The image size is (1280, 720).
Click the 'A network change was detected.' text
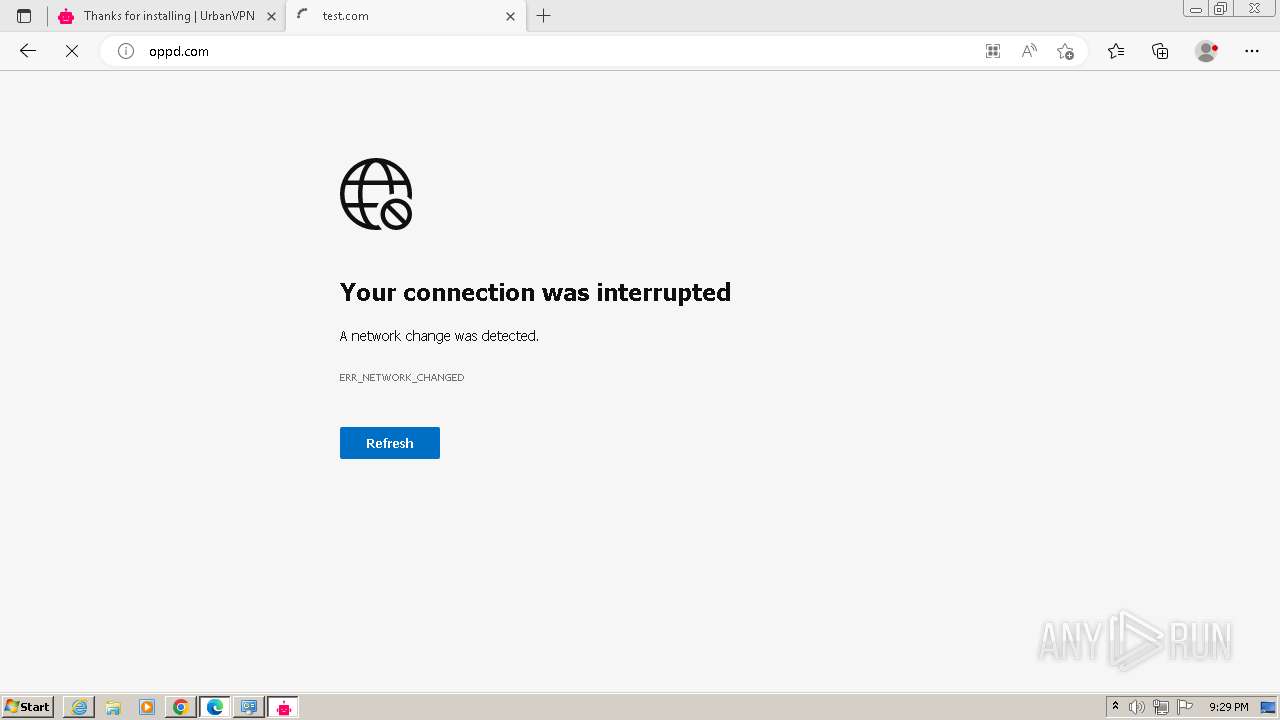[x=439, y=336]
